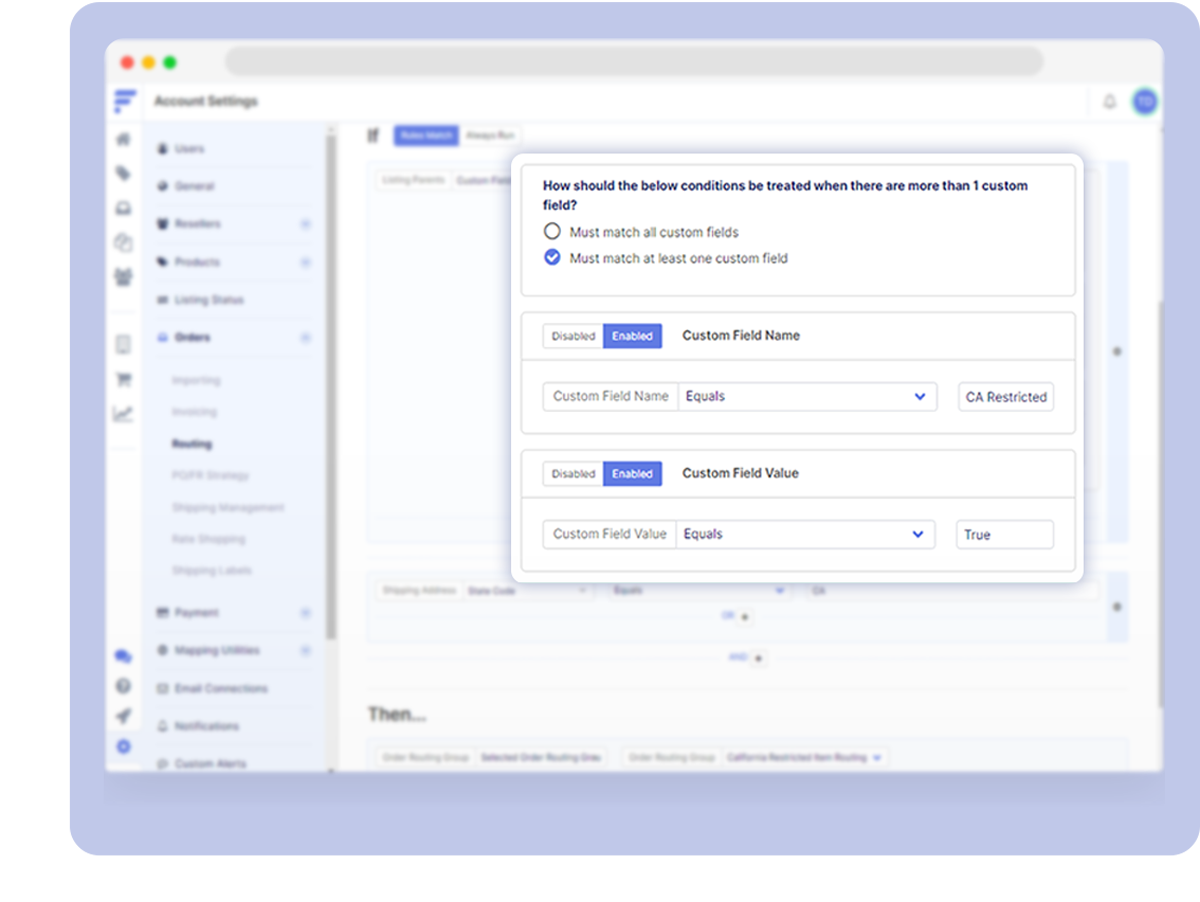The width and height of the screenshot is (1200, 902).
Task: Click the 'CA Restricted' value field
Action: (1005, 397)
